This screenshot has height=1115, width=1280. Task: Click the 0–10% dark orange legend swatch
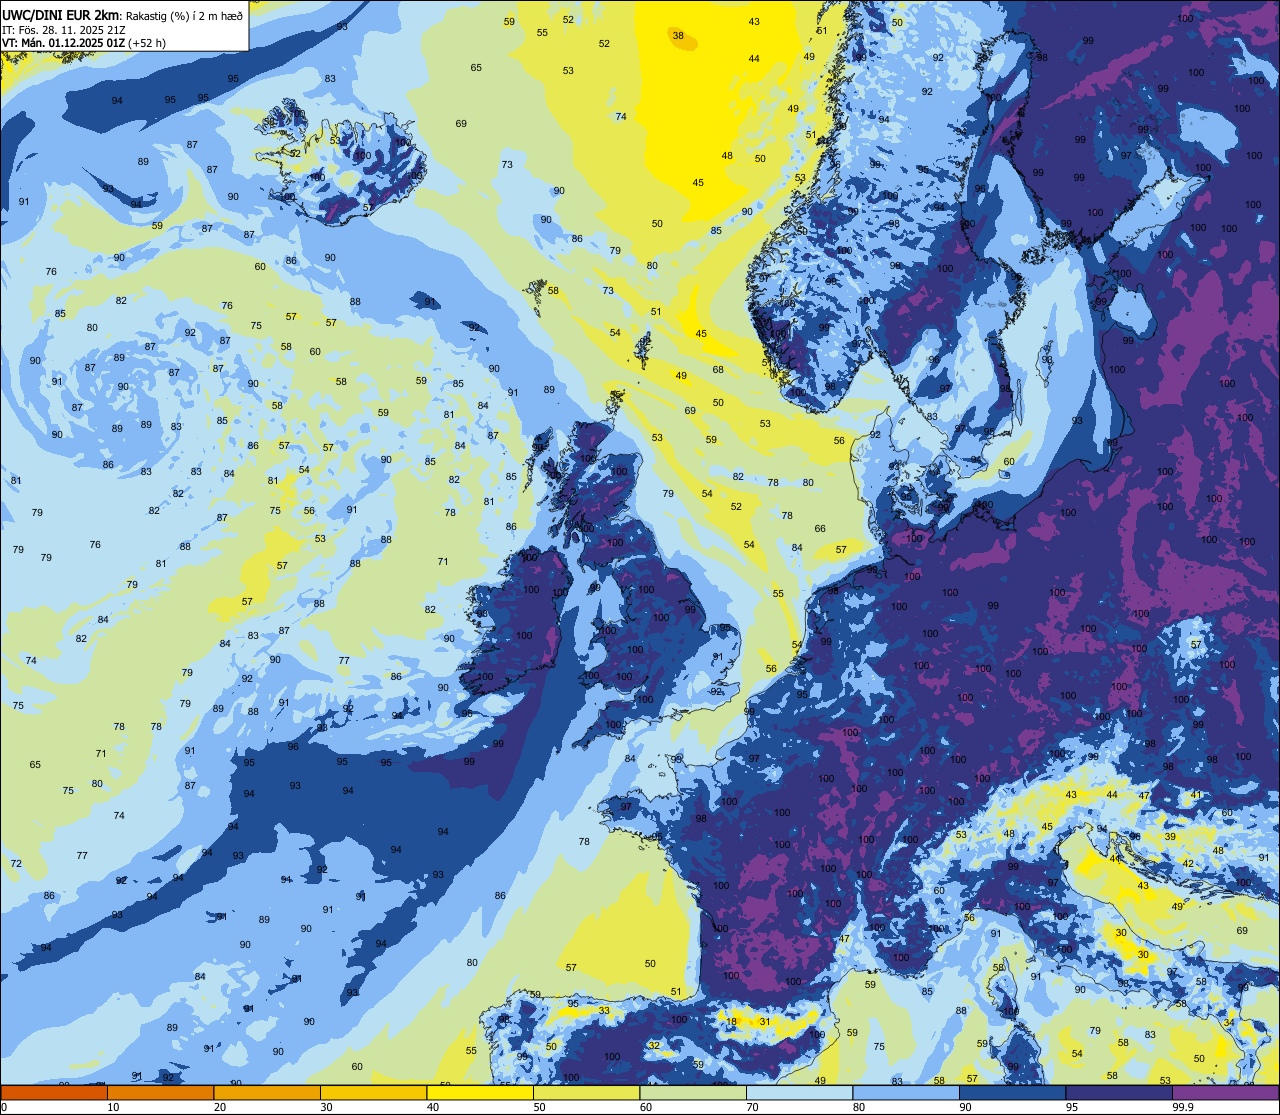(54, 1092)
